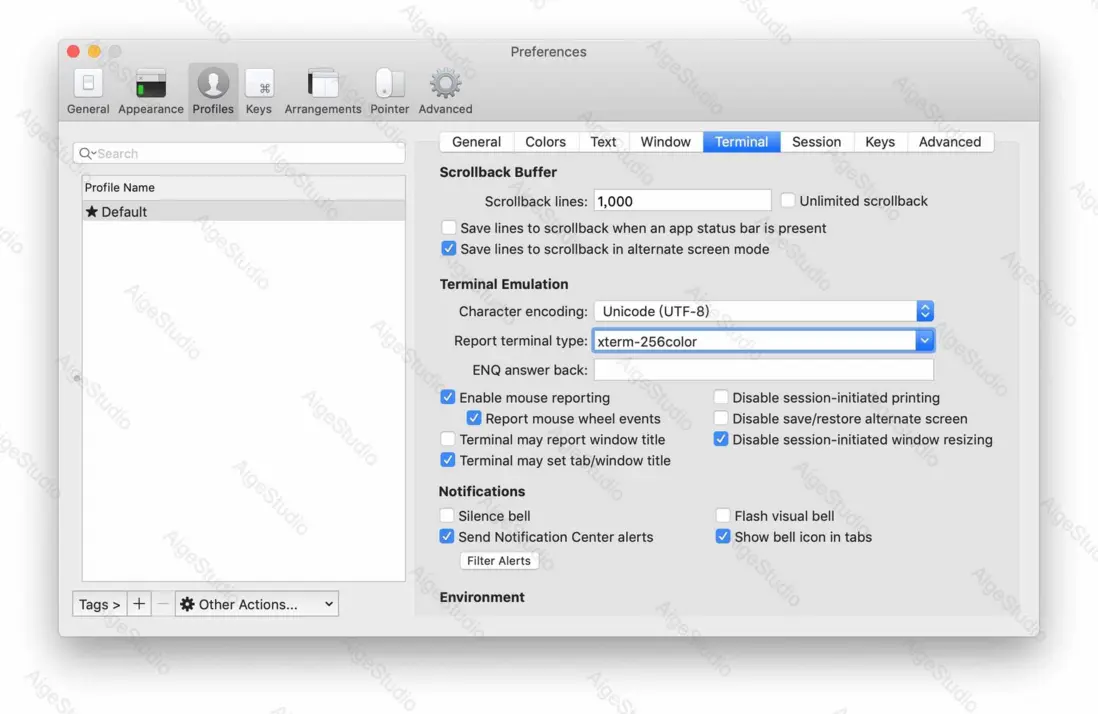Switch to the Colors tab
This screenshot has height=714, width=1098.
tap(545, 141)
